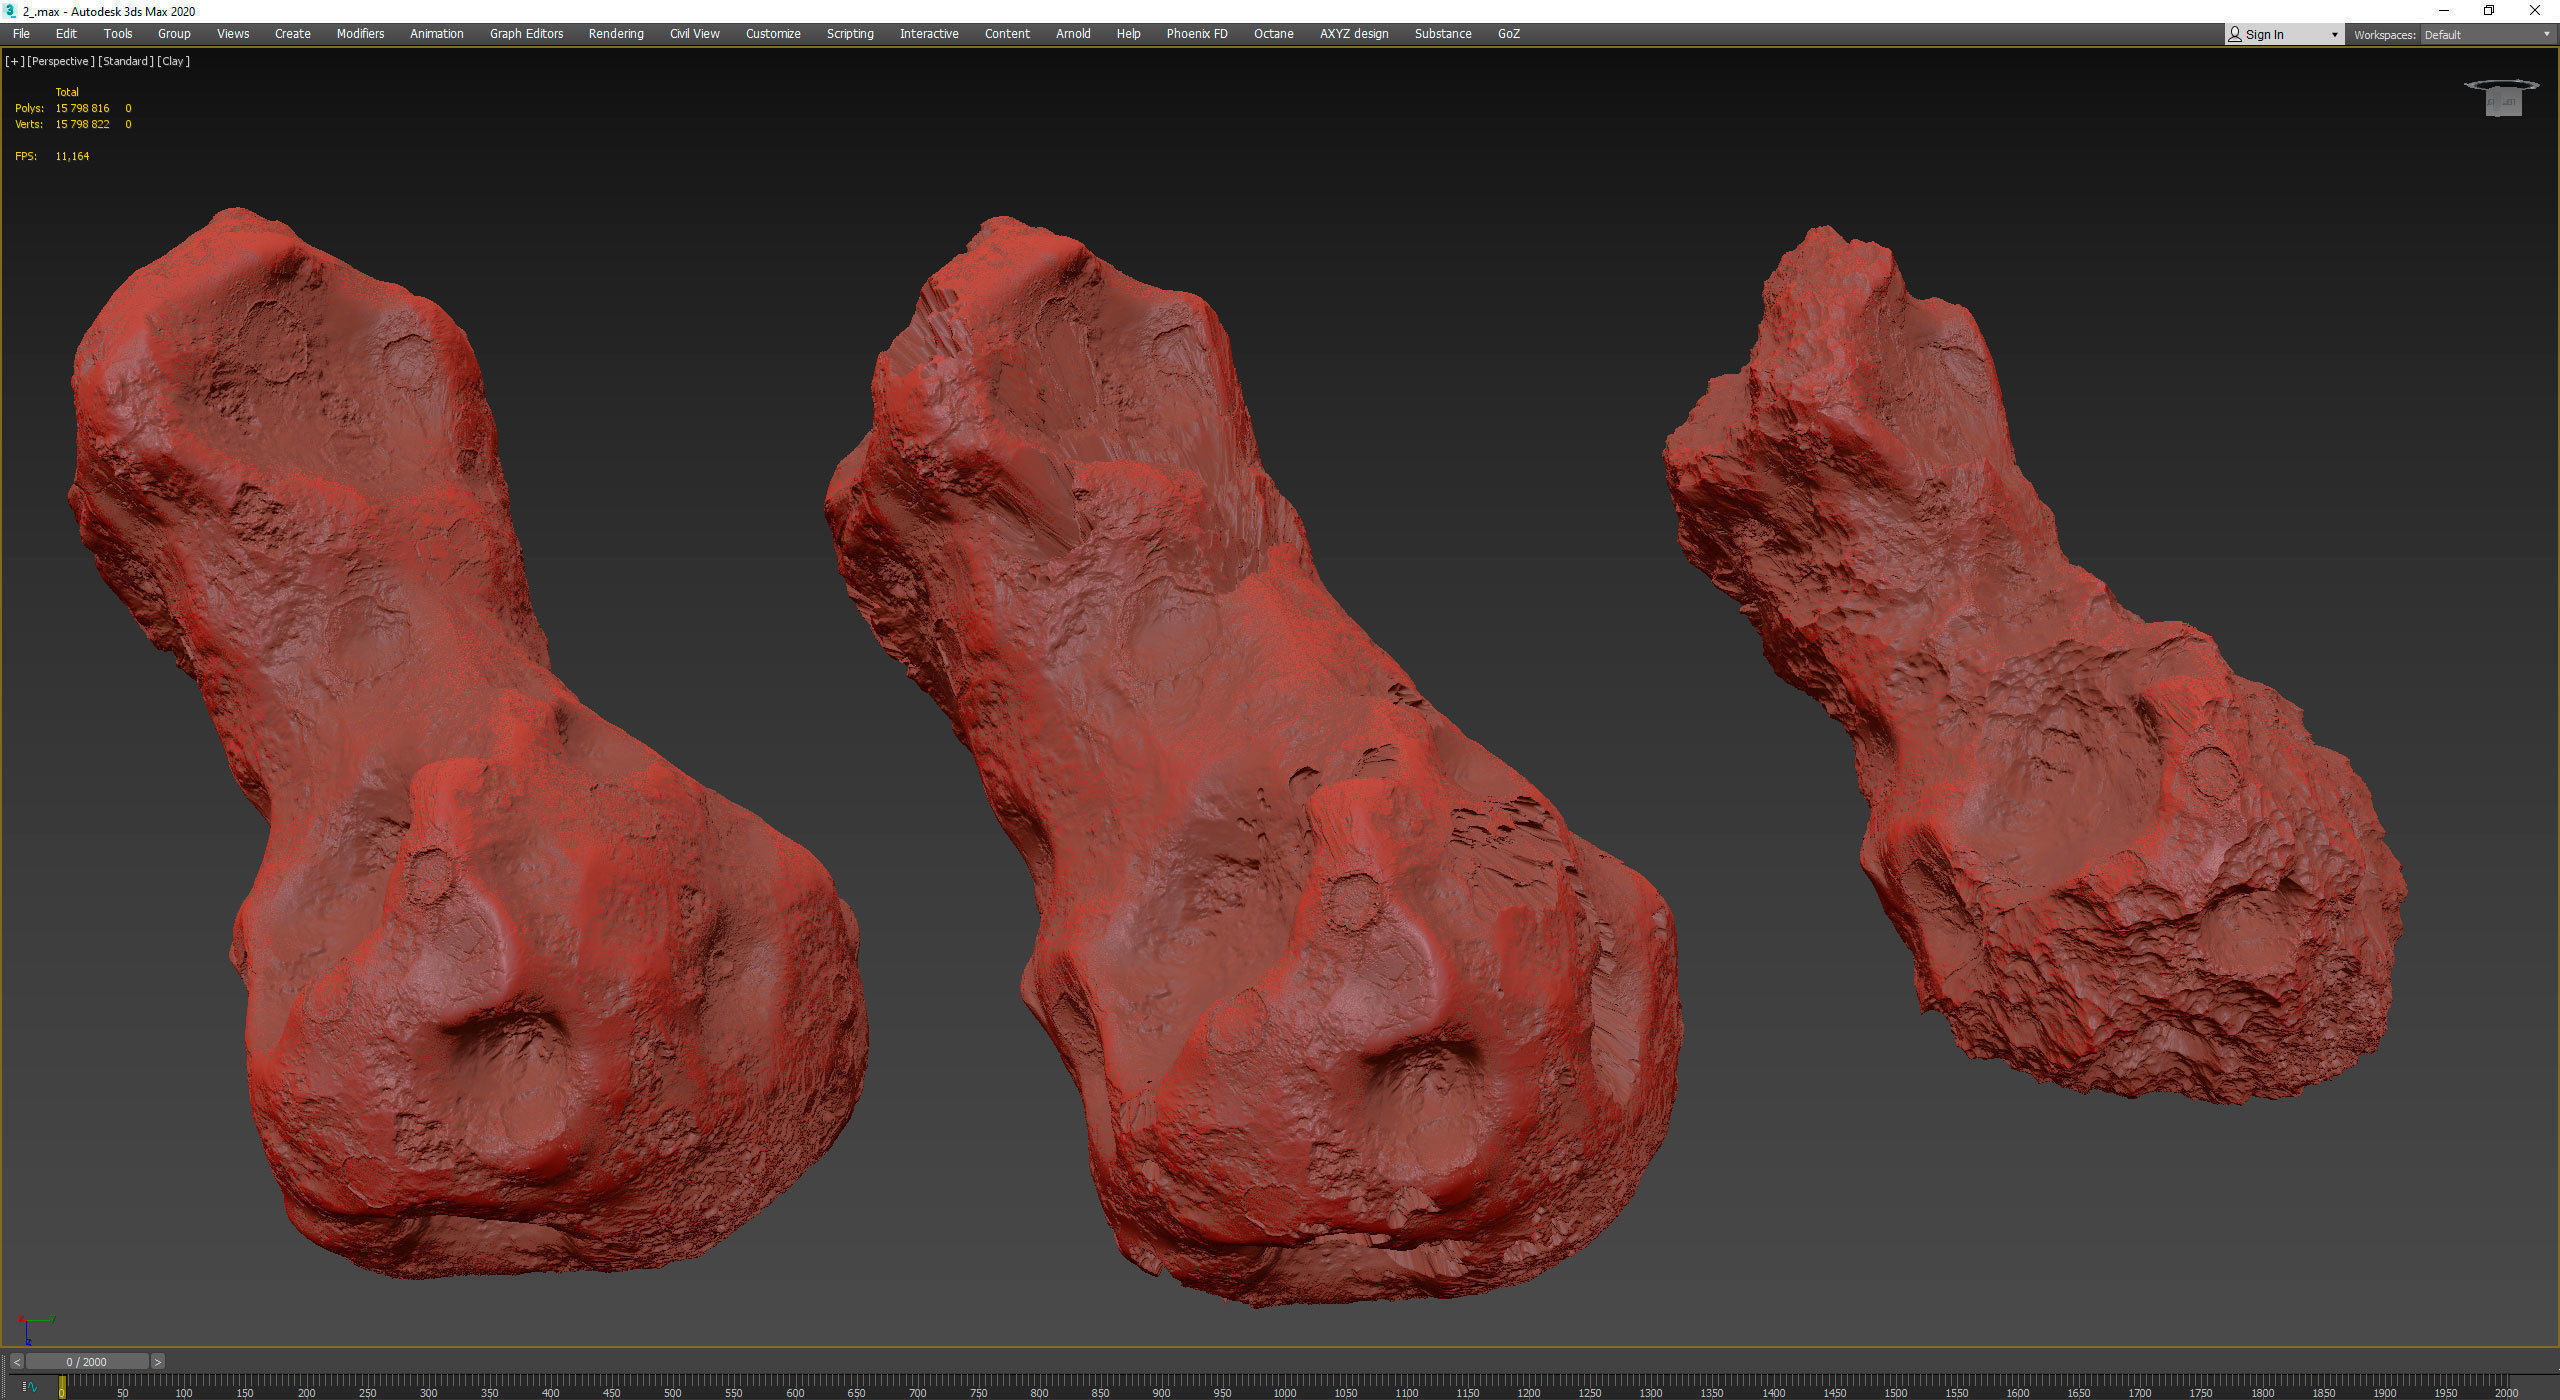Open the GoZ menu
This screenshot has width=2560, height=1400.
coord(1509,34)
